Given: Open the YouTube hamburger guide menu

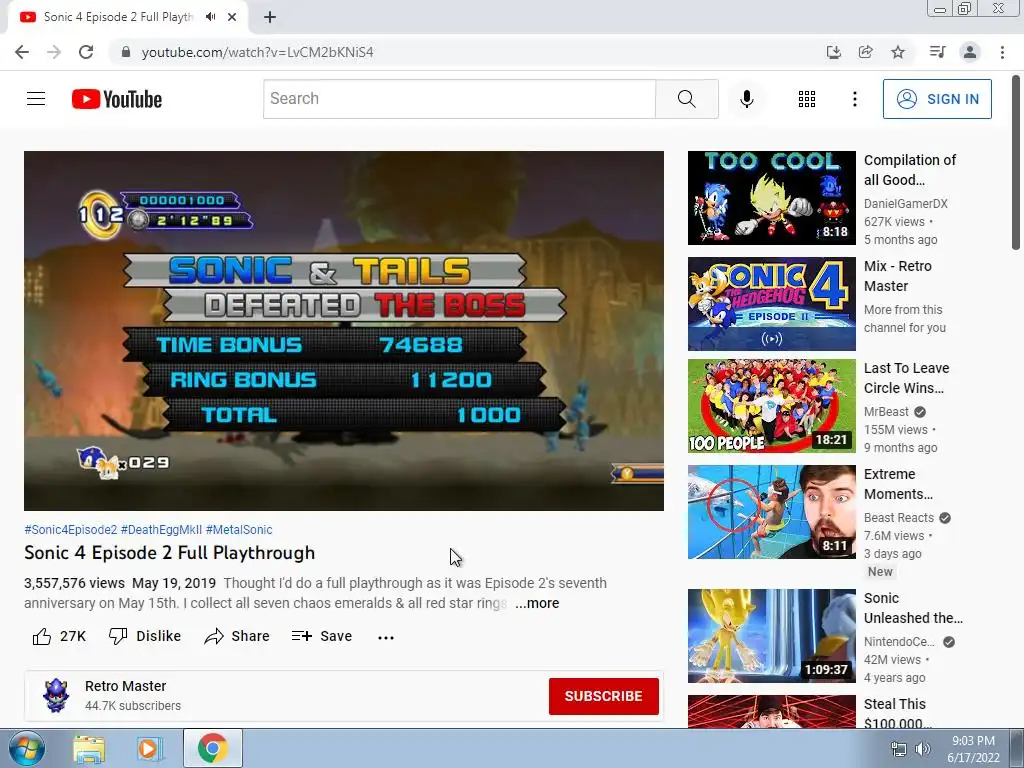Looking at the screenshot, I should pos(36,99).
